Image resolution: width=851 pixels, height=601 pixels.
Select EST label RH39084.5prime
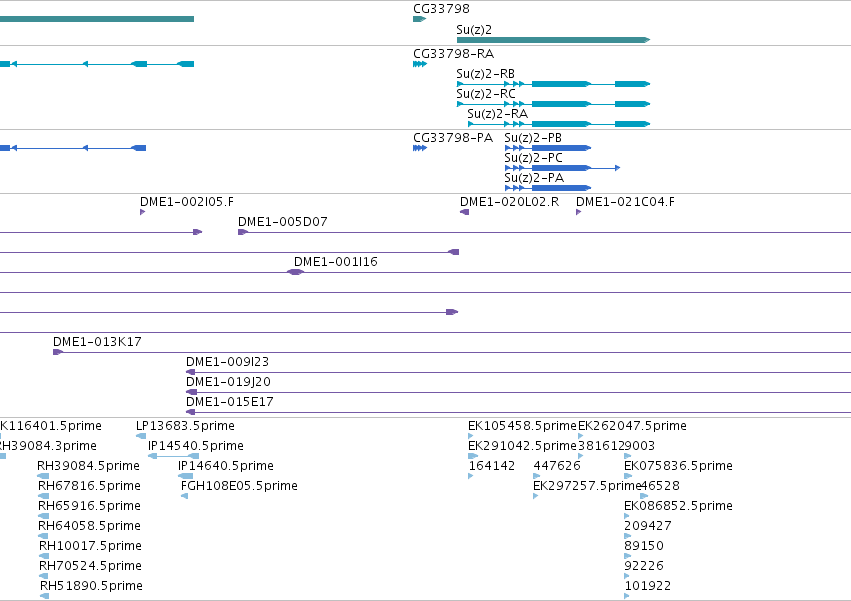[x=88, y=466]
